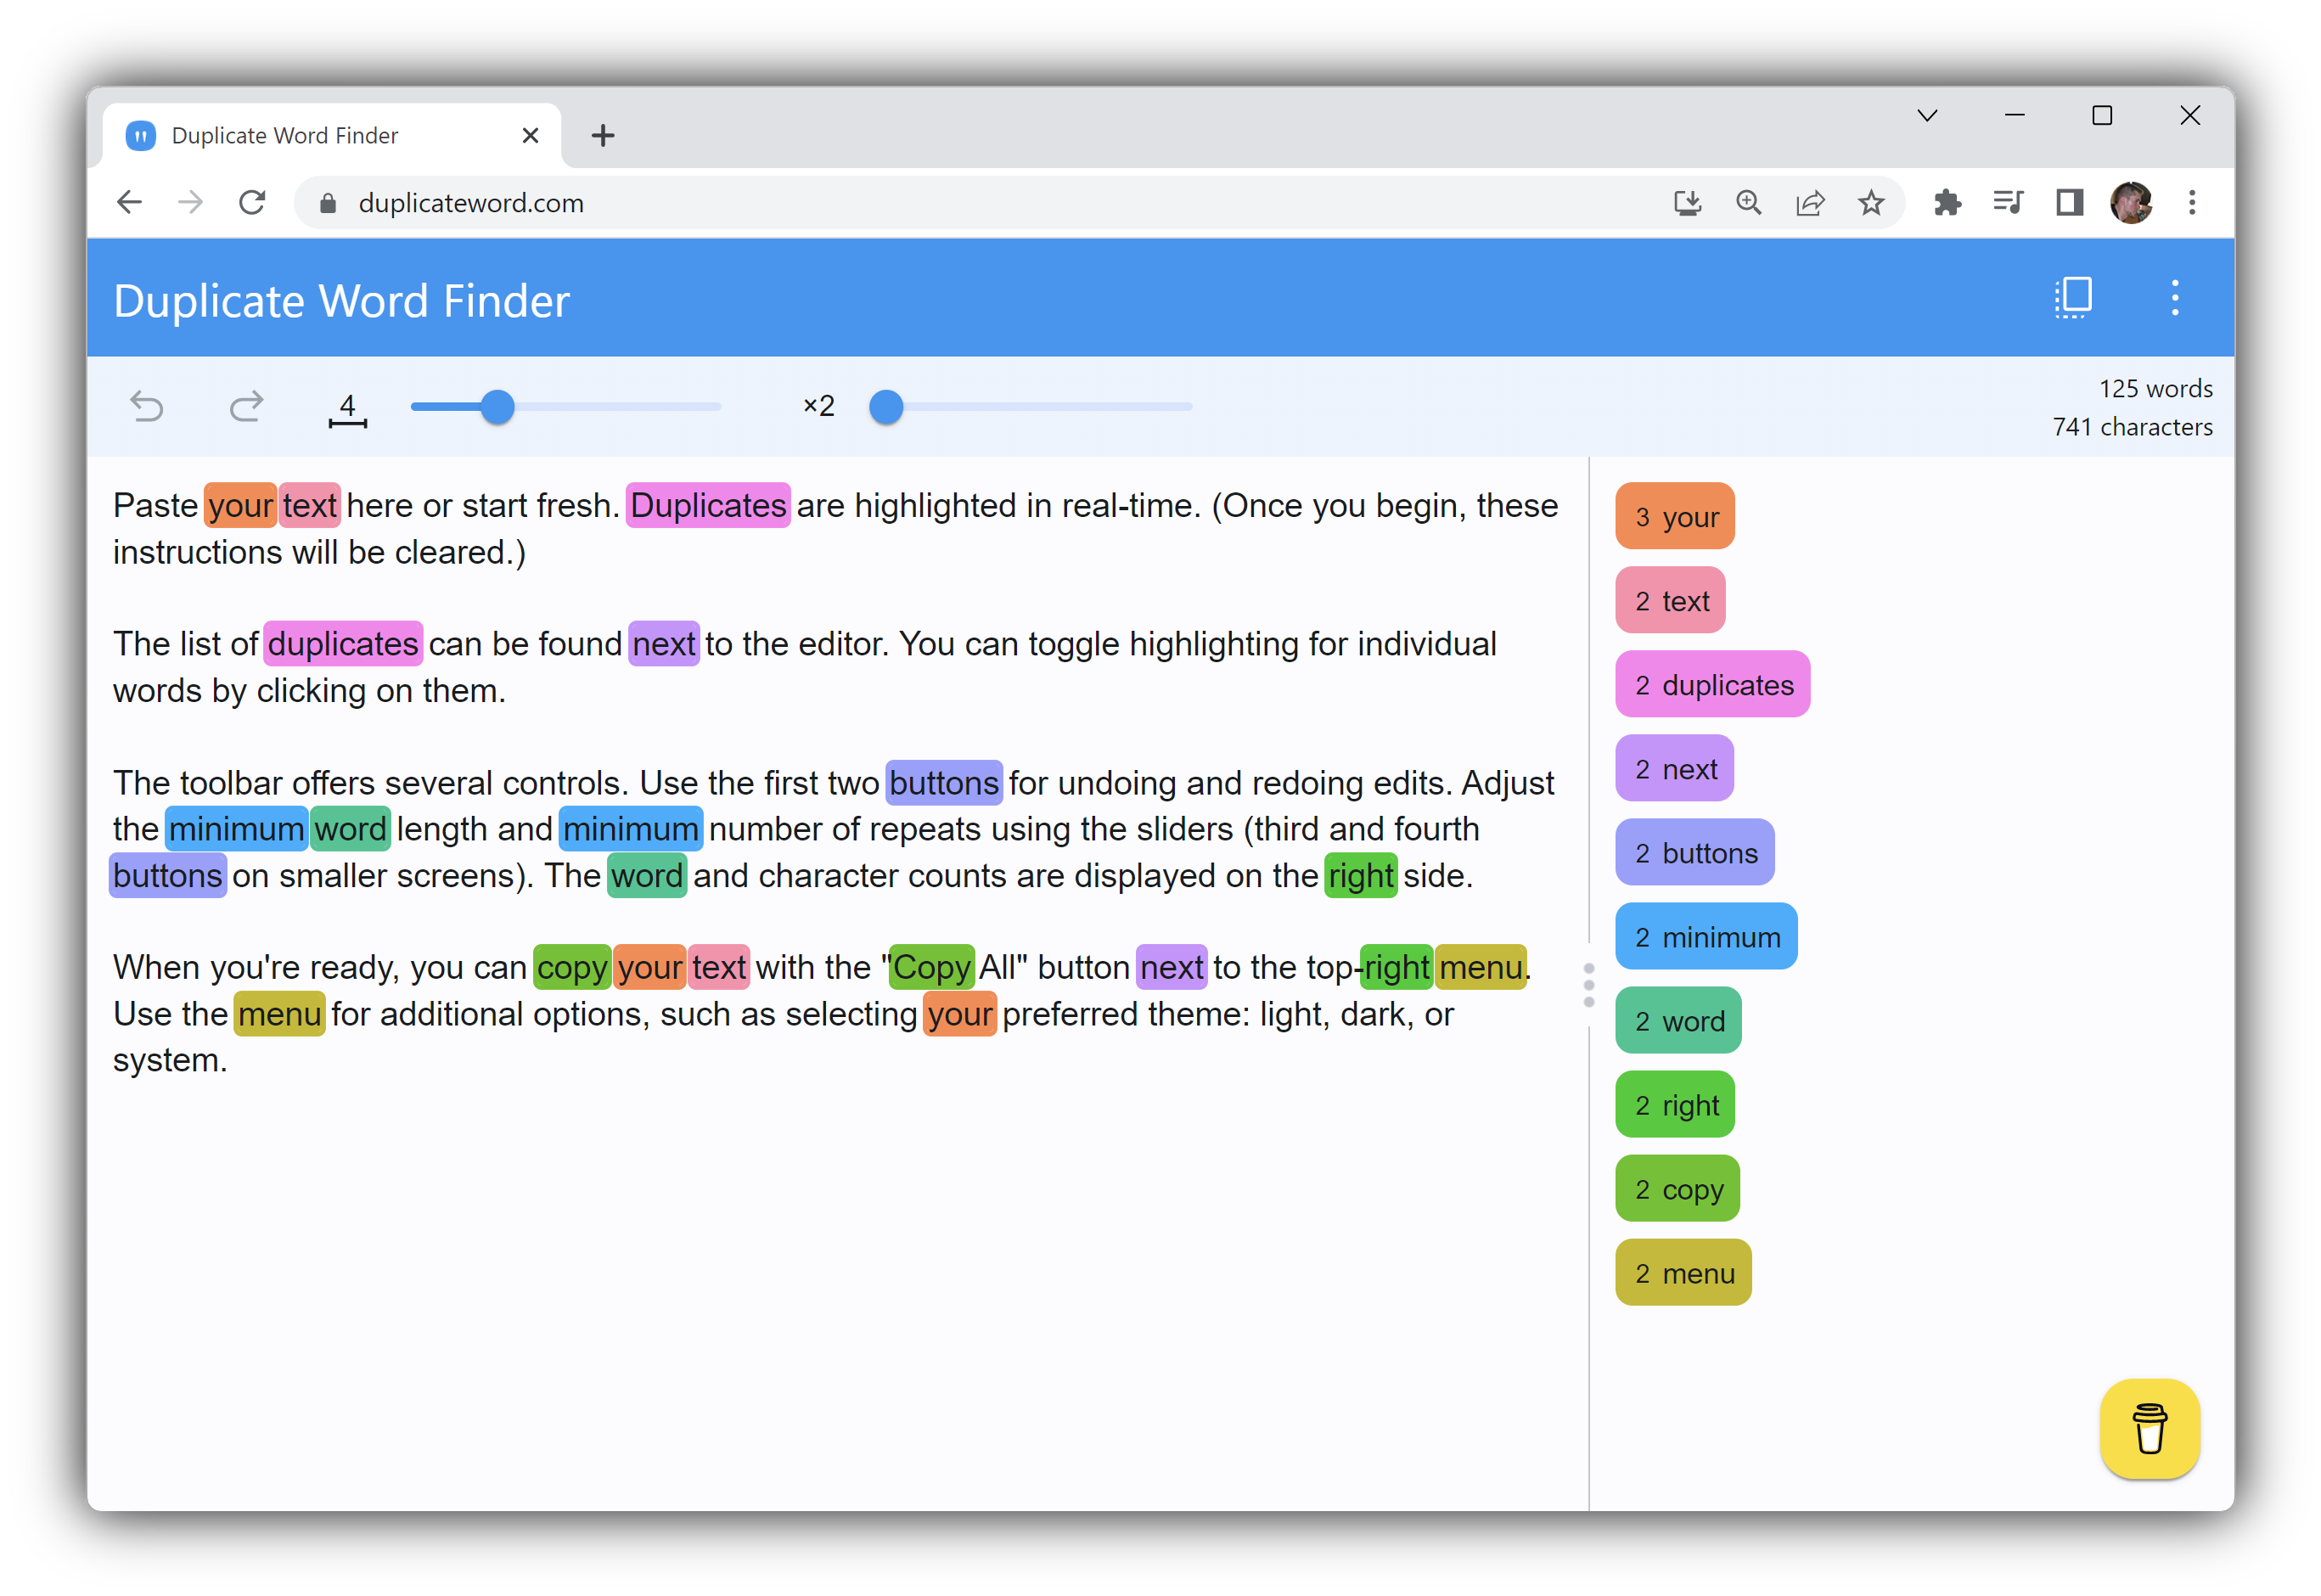Click the word count '4' stepper control

pyautogui.click(x=347, y=407)
